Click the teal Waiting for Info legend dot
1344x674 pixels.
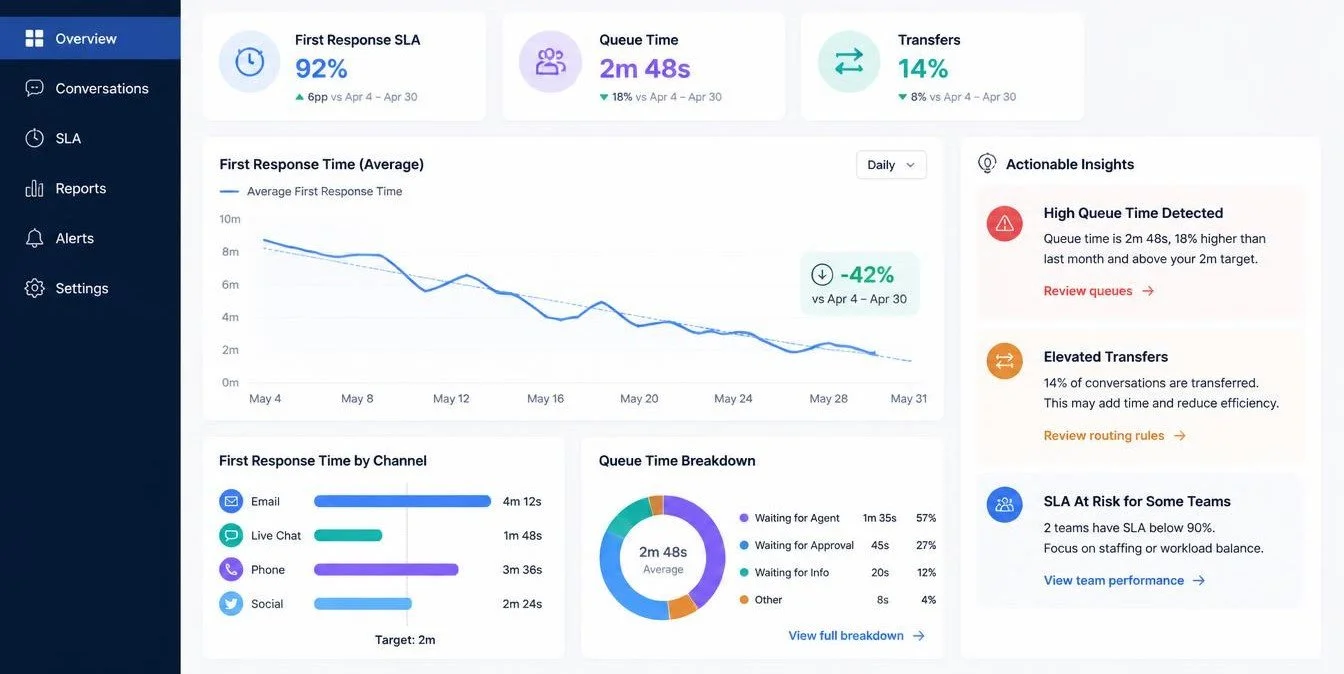(x=744, y=572)
